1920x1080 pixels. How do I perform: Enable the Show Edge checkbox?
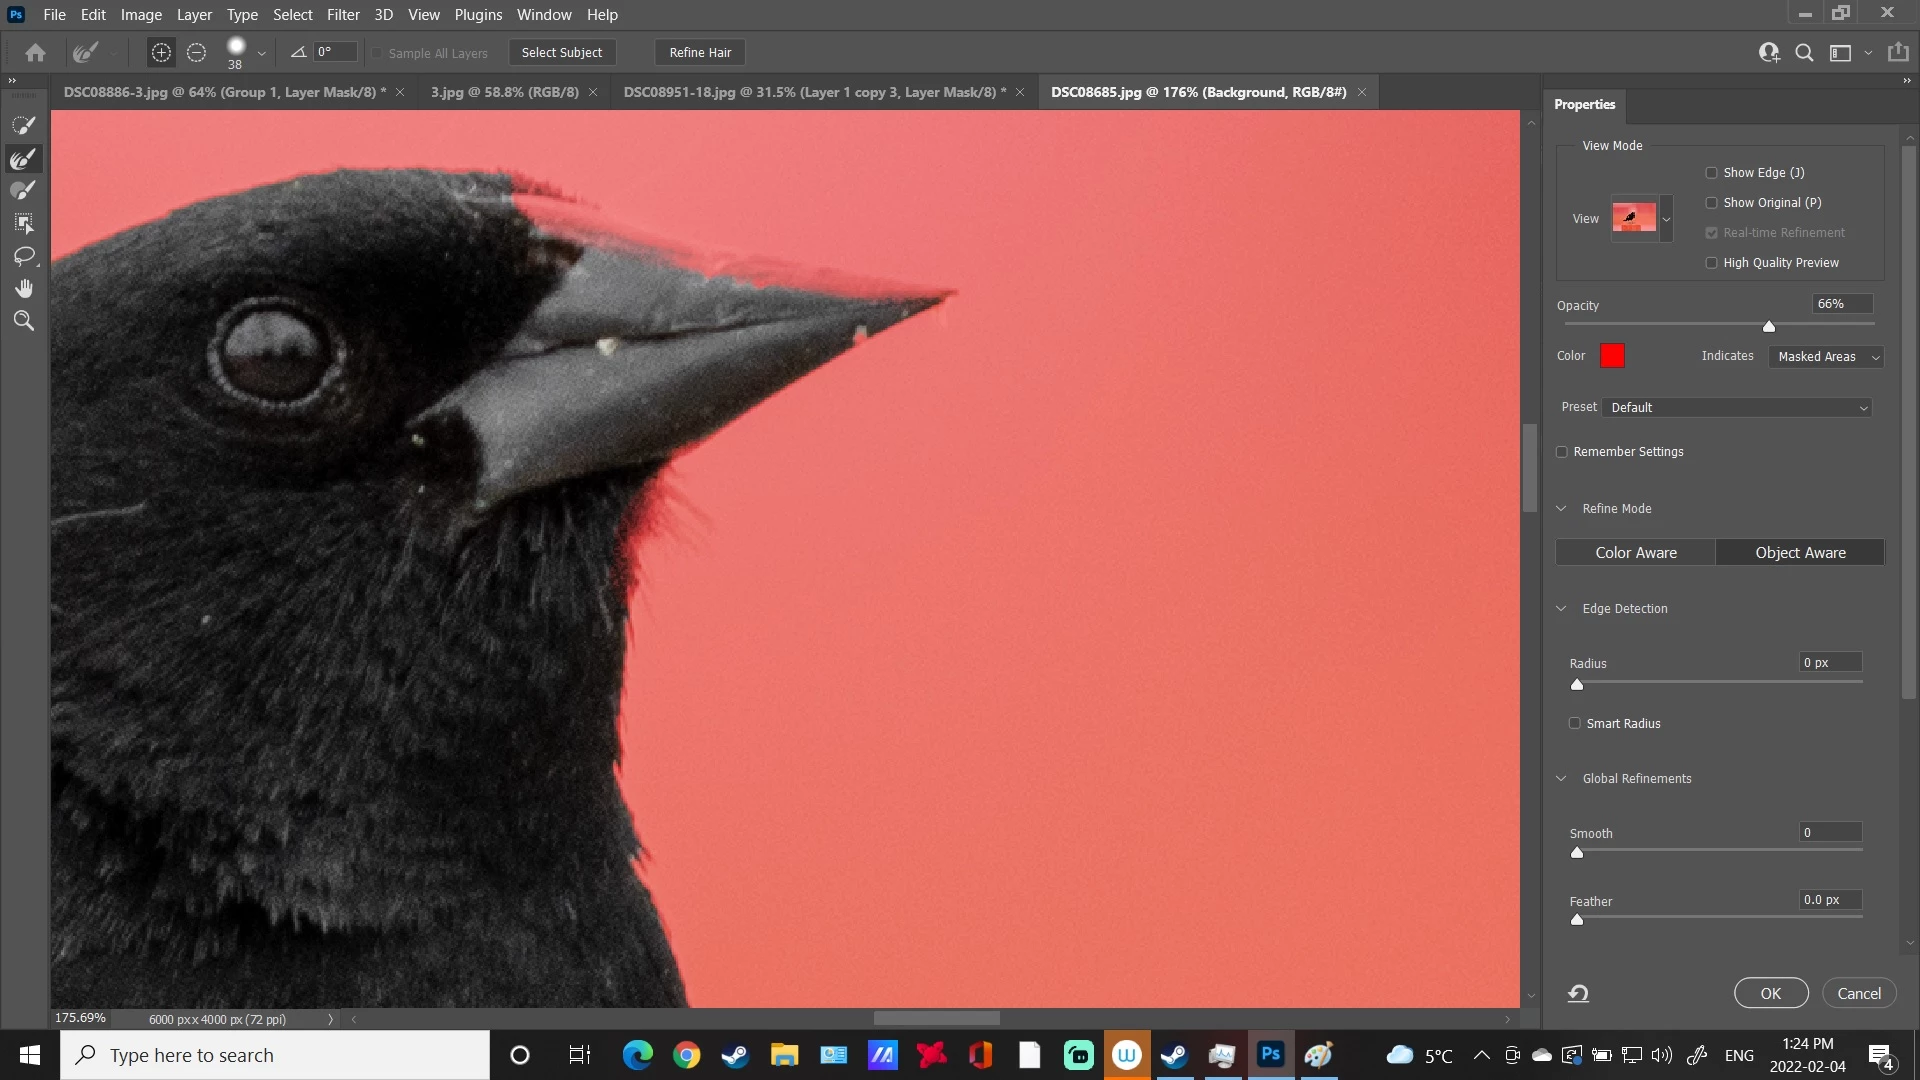click(1711, 173)
